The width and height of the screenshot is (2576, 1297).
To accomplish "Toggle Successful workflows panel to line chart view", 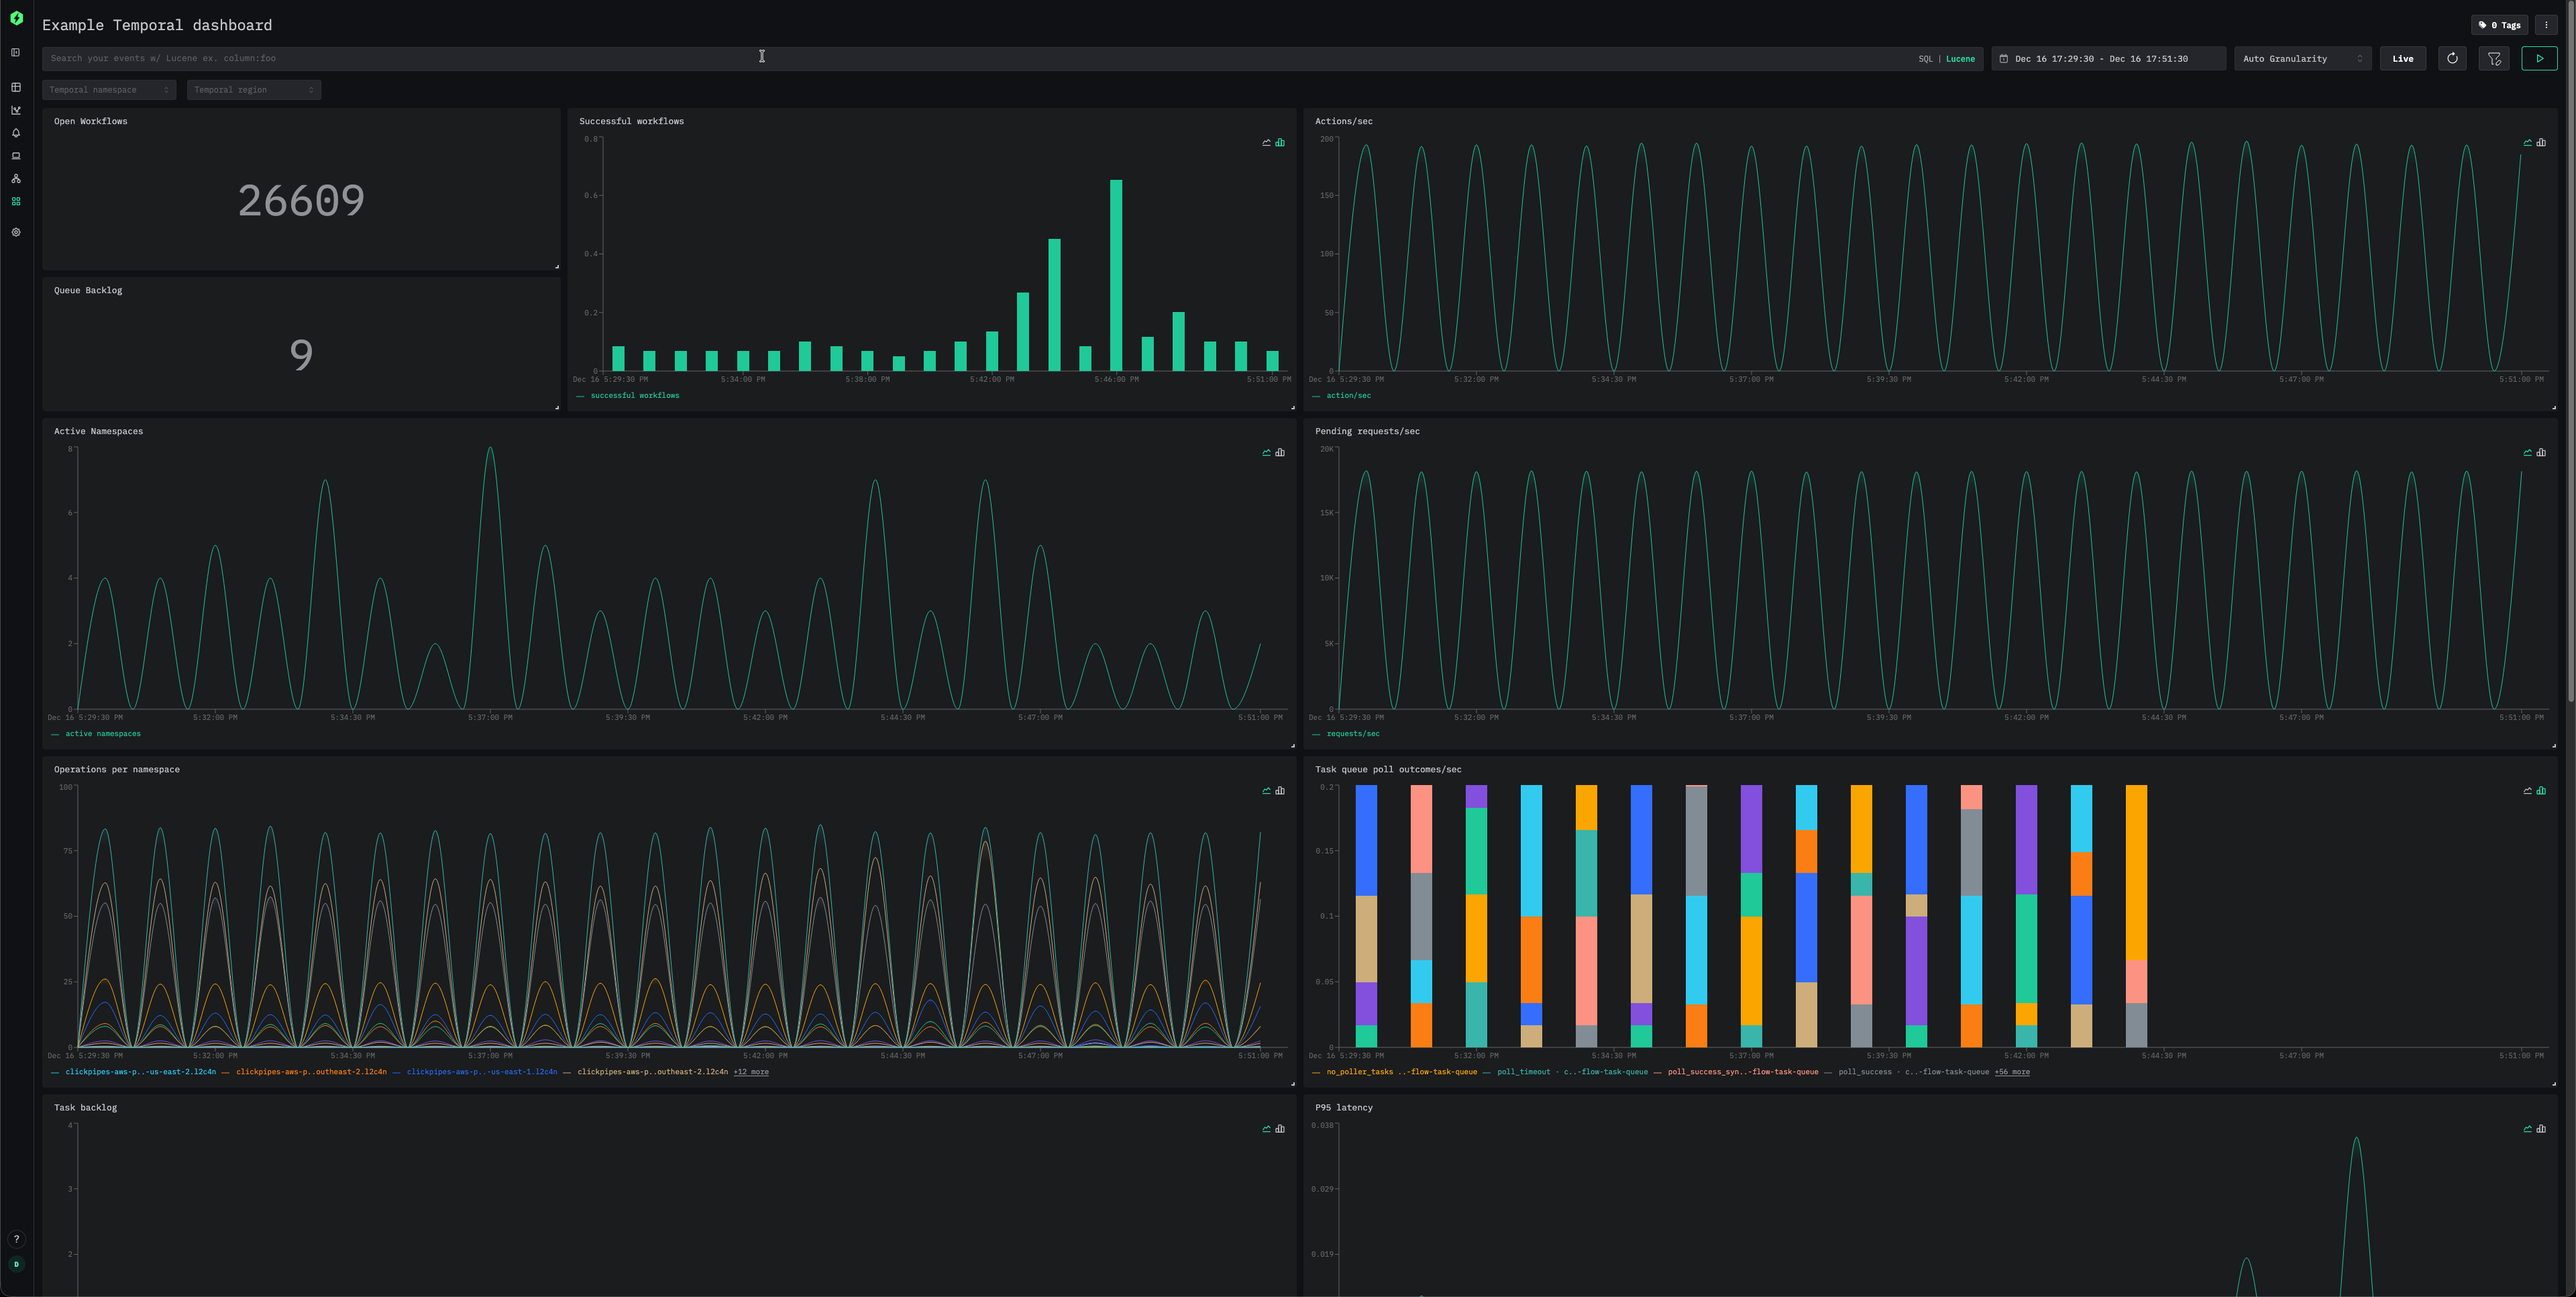I will coord(1265,142).
